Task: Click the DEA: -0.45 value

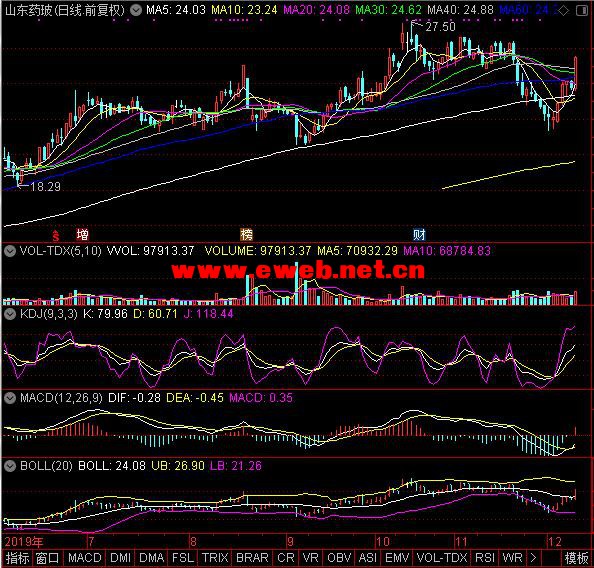Action: pos(195,397)
